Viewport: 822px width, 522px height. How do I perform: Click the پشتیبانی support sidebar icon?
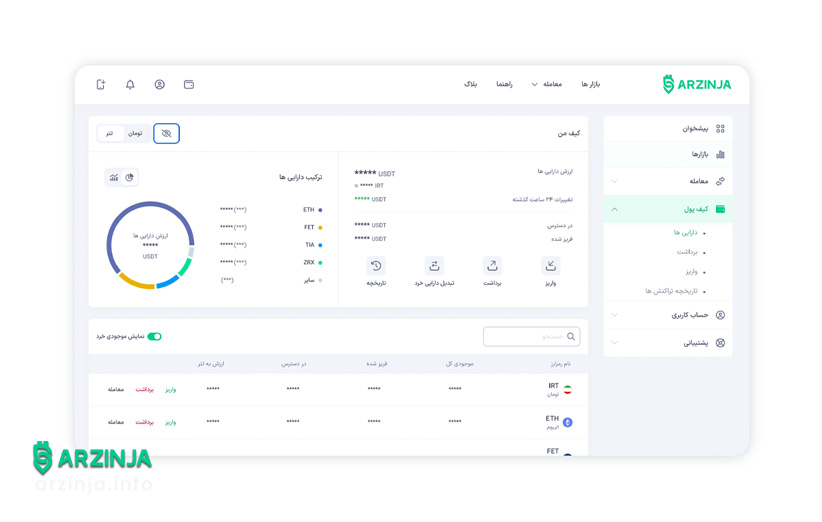tap(720, 343)
